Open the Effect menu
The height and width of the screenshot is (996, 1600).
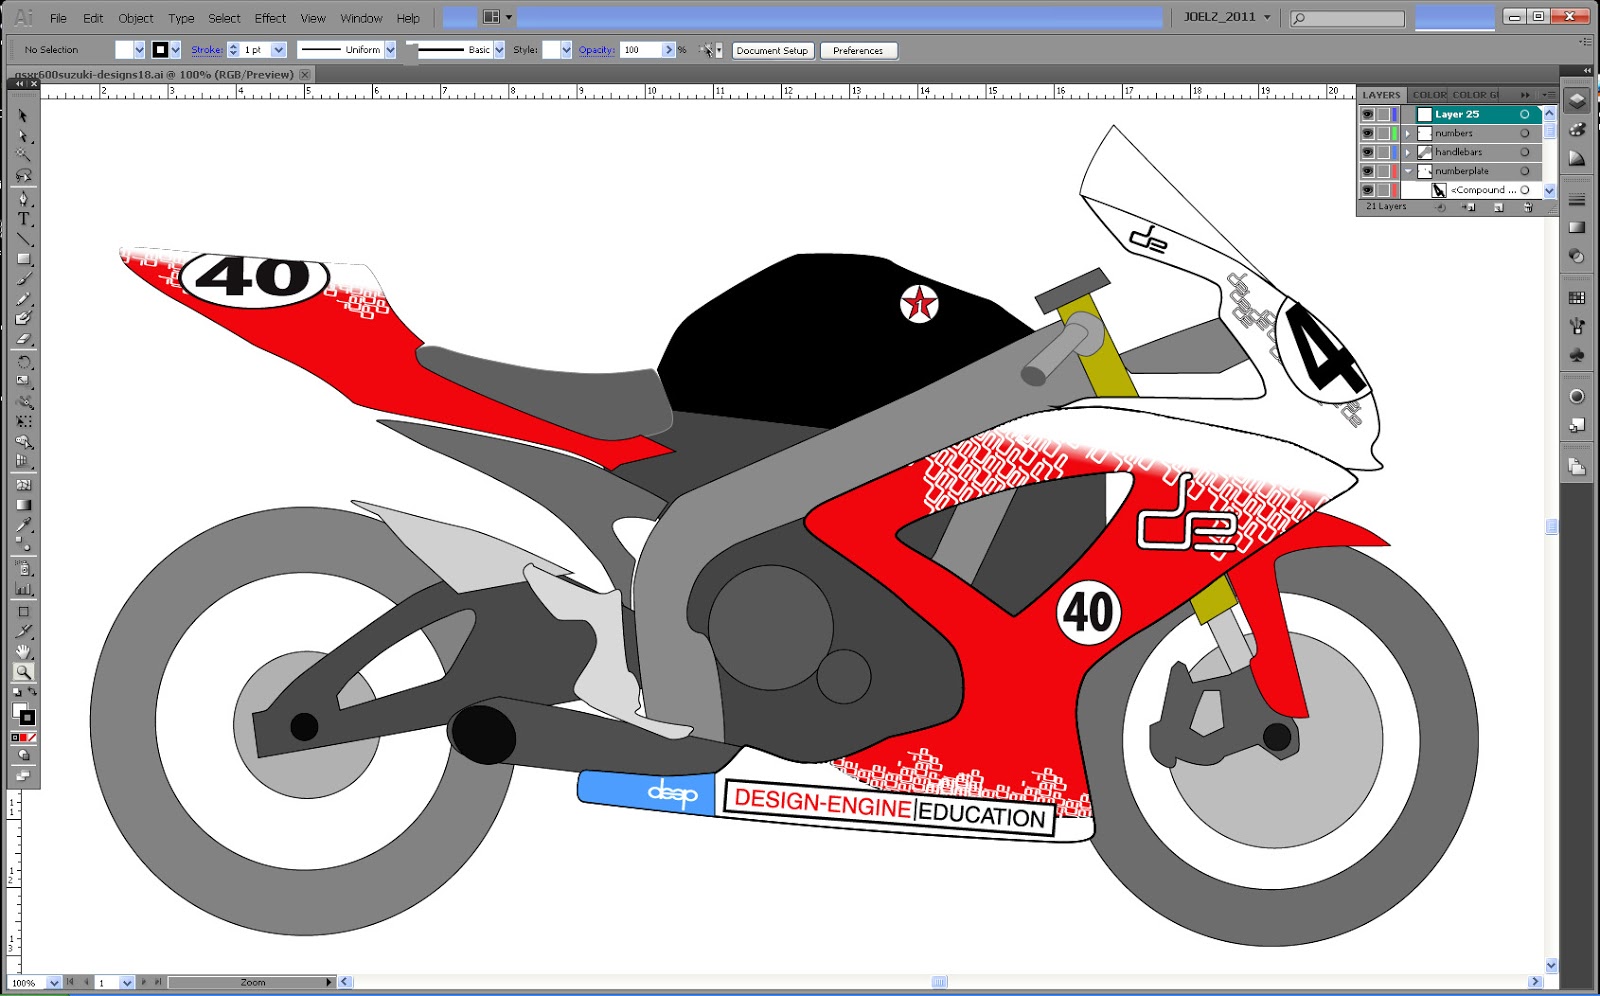(x=270, y=18)
